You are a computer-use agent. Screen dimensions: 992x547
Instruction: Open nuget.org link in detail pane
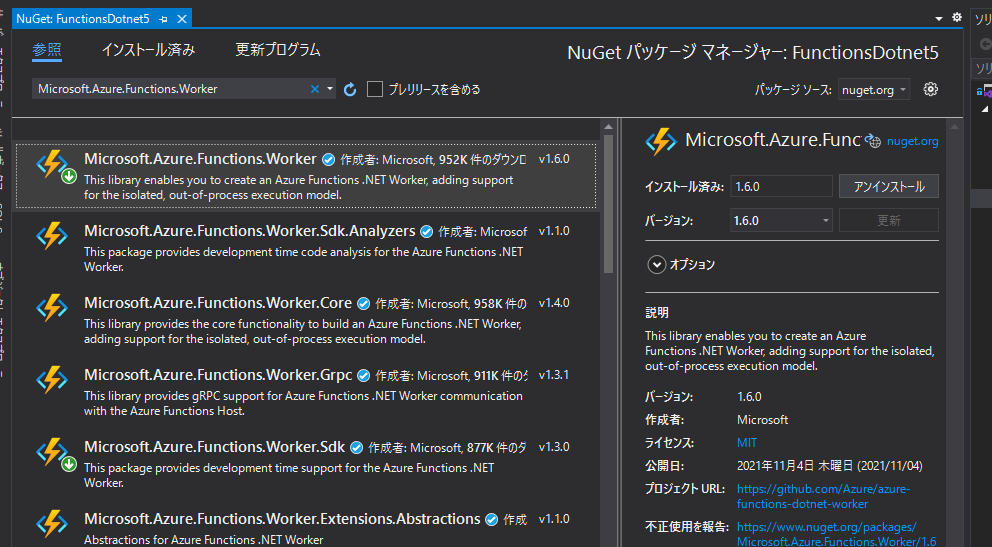(912, 142)
